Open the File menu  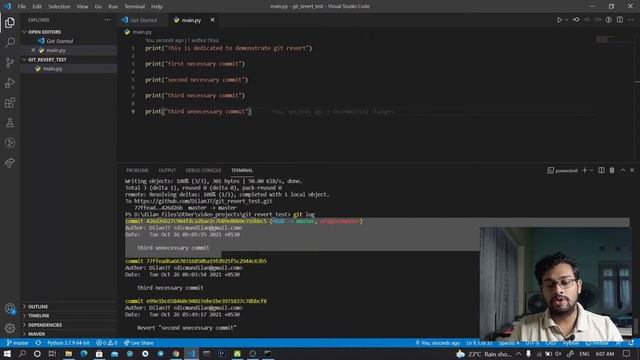[22, 7]
